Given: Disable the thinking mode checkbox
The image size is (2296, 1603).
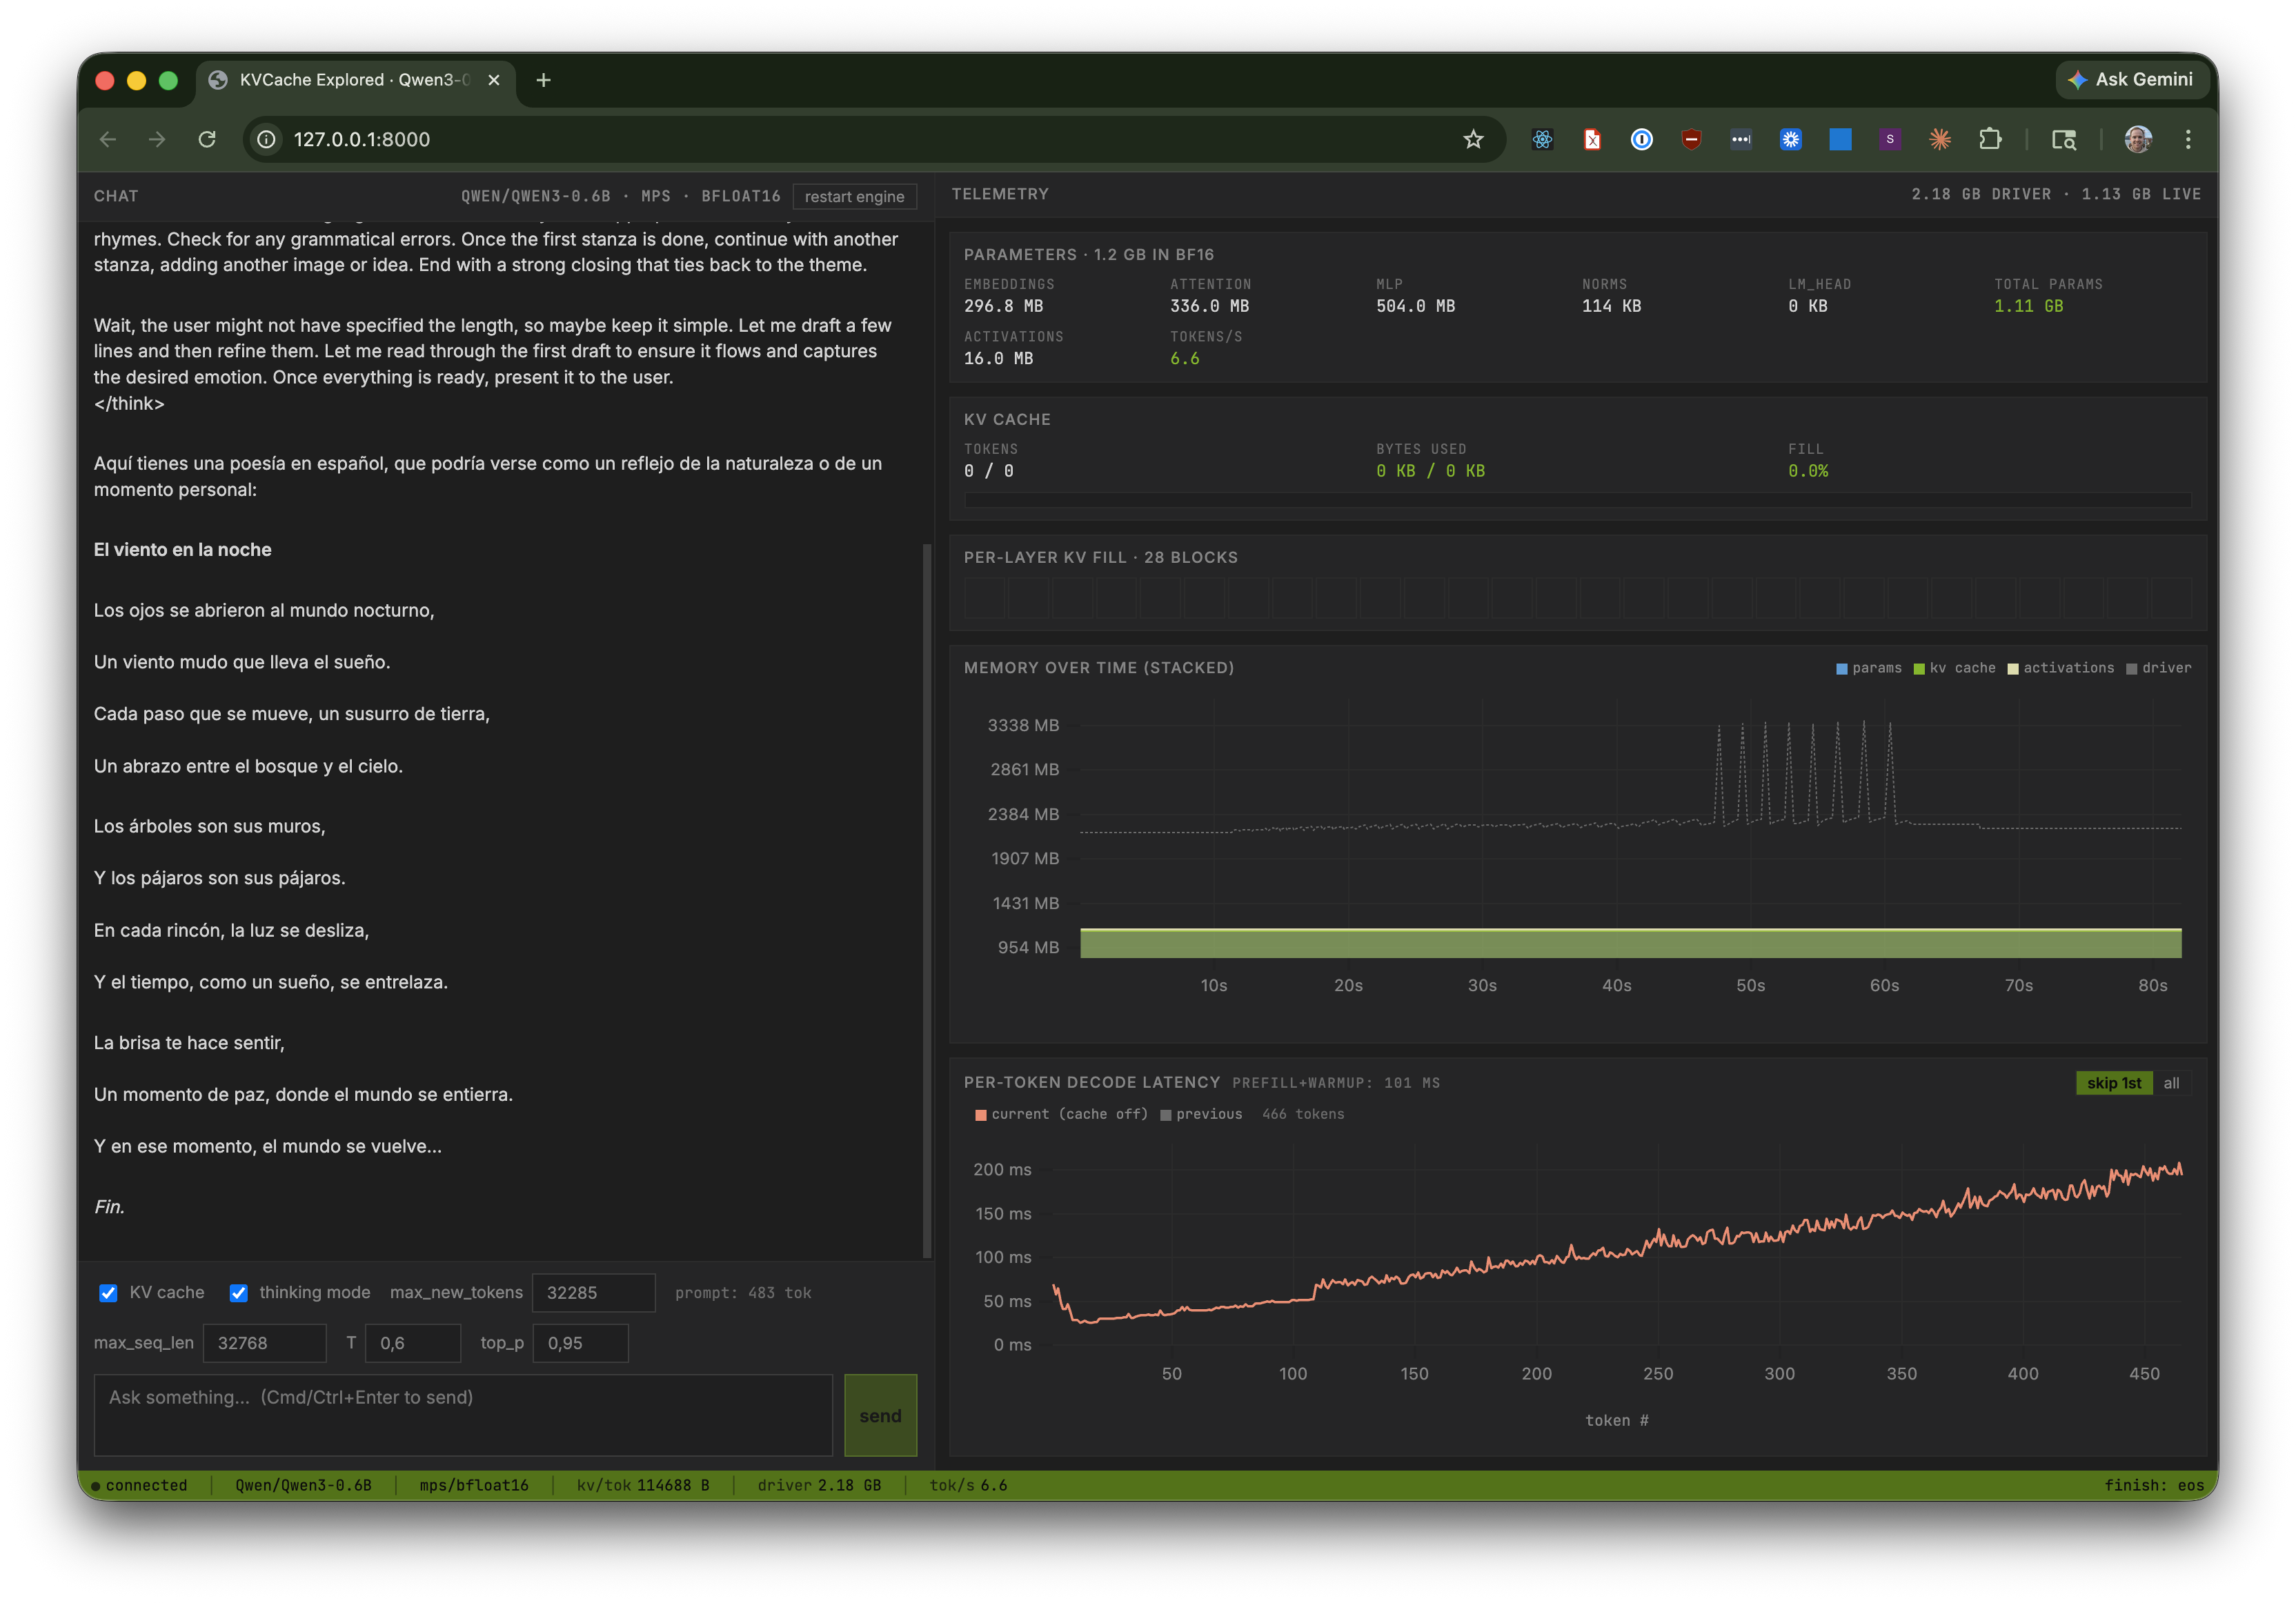Looking at the screenshot, I should pos(239,1293).
